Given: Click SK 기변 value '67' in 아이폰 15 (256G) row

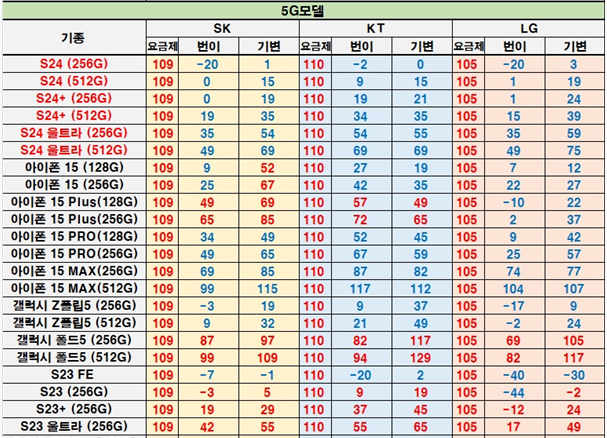Looking at the screenshot, I should (x=267, y=185).
